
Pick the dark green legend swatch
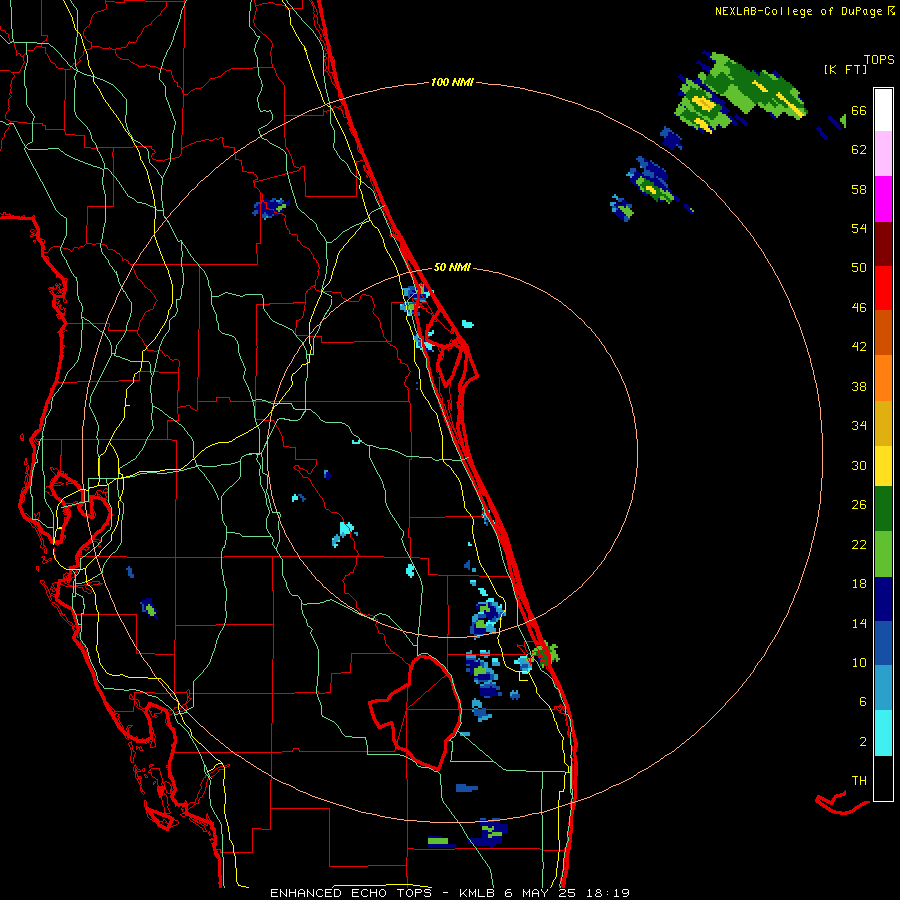(883, 509)
